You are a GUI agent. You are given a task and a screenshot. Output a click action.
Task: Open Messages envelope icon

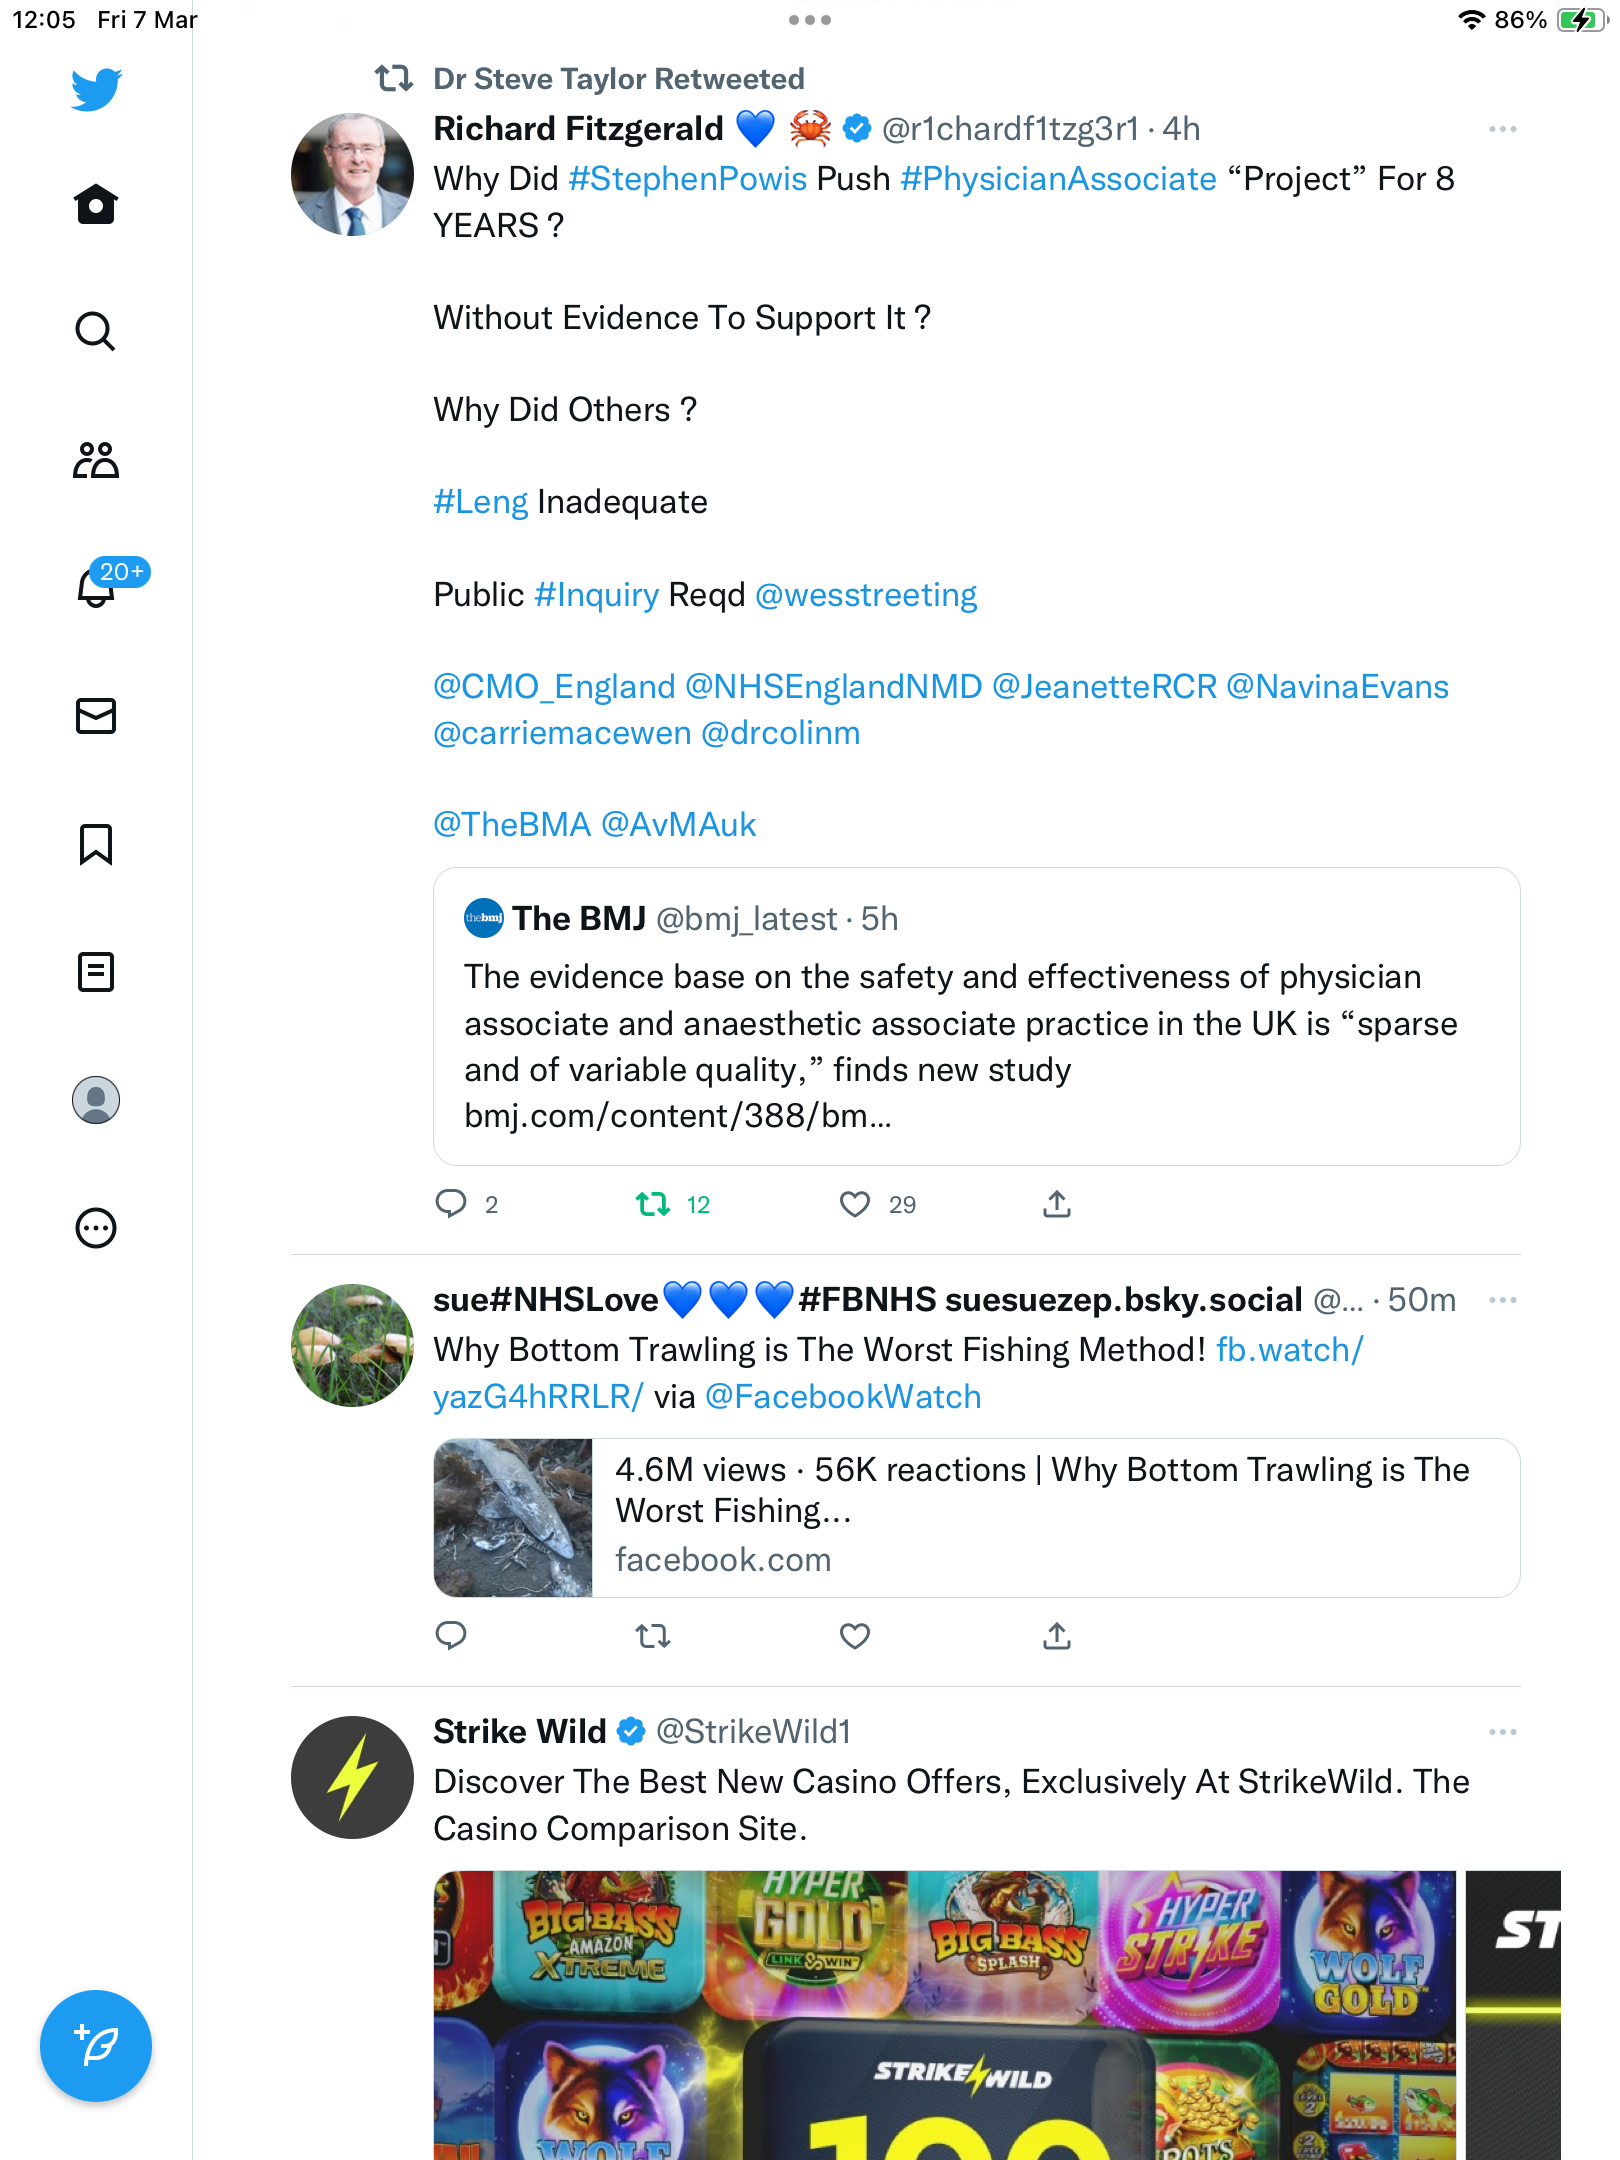click(x=96, y=716)
